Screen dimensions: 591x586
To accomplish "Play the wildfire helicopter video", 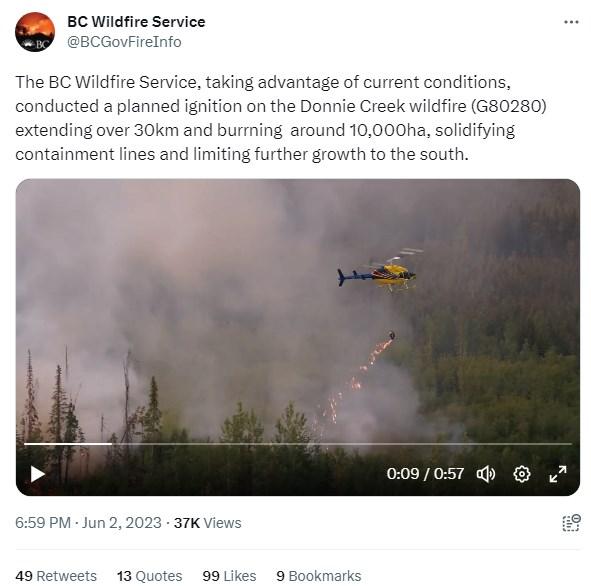I will (38, 474).
